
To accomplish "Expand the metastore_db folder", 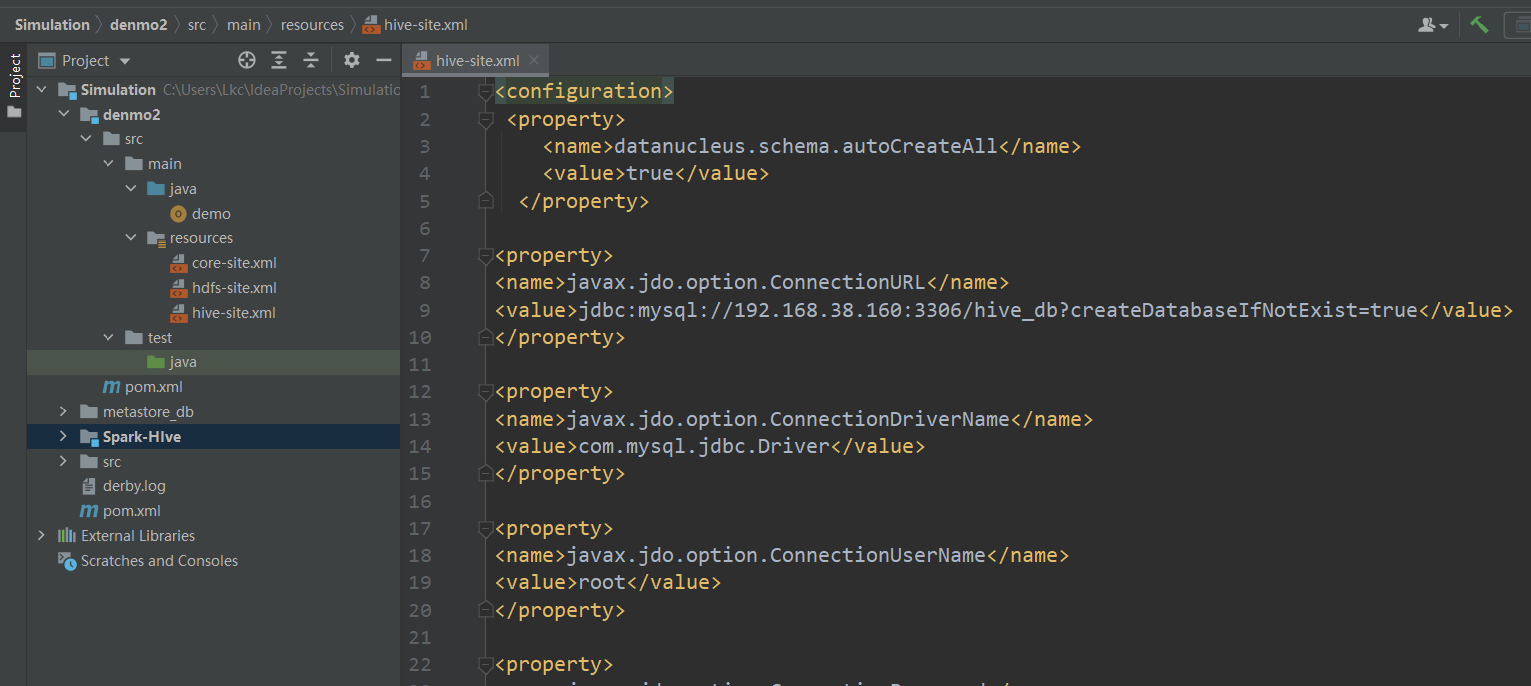I will point(64,411).
